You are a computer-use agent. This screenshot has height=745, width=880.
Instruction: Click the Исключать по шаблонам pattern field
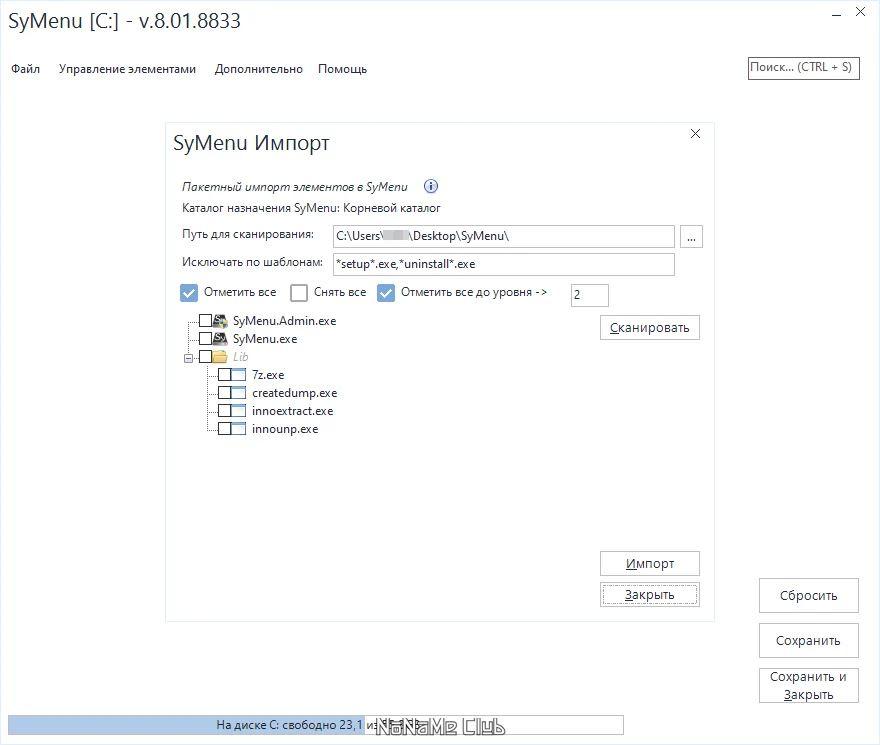(x=503, y=264)
